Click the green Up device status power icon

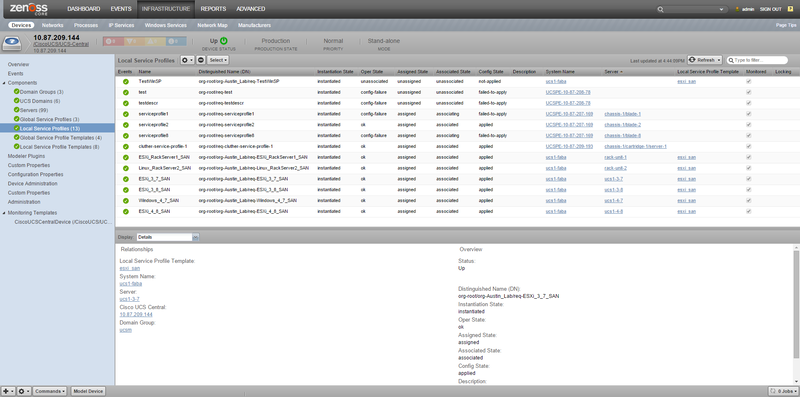click(224, 41)
